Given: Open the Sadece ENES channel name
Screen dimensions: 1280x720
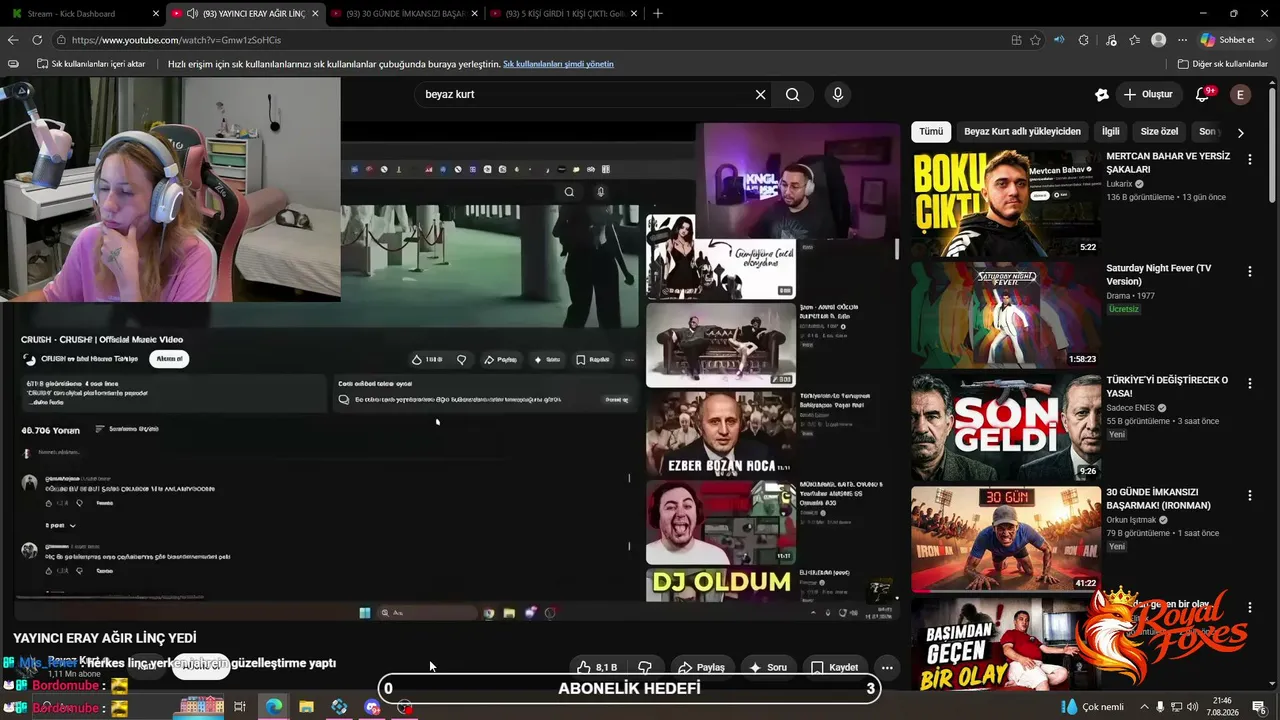Looking at the screenshot, I should [1130, 408].
